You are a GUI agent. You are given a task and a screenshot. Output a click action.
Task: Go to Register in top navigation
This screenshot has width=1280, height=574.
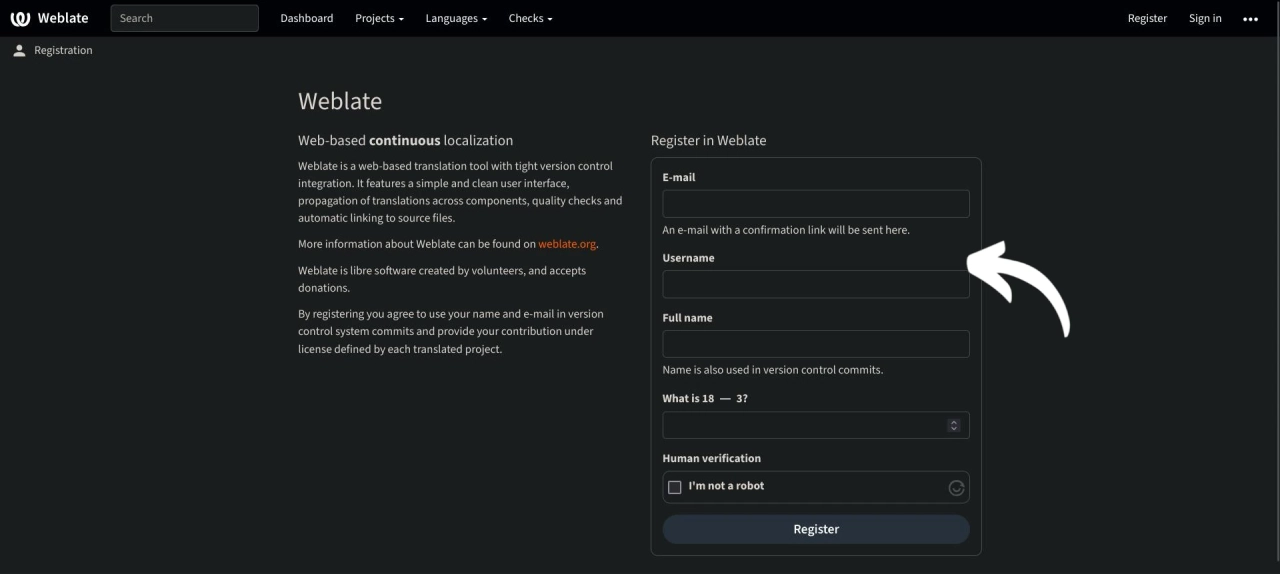pyautogui.click(x=1147, y=18)
